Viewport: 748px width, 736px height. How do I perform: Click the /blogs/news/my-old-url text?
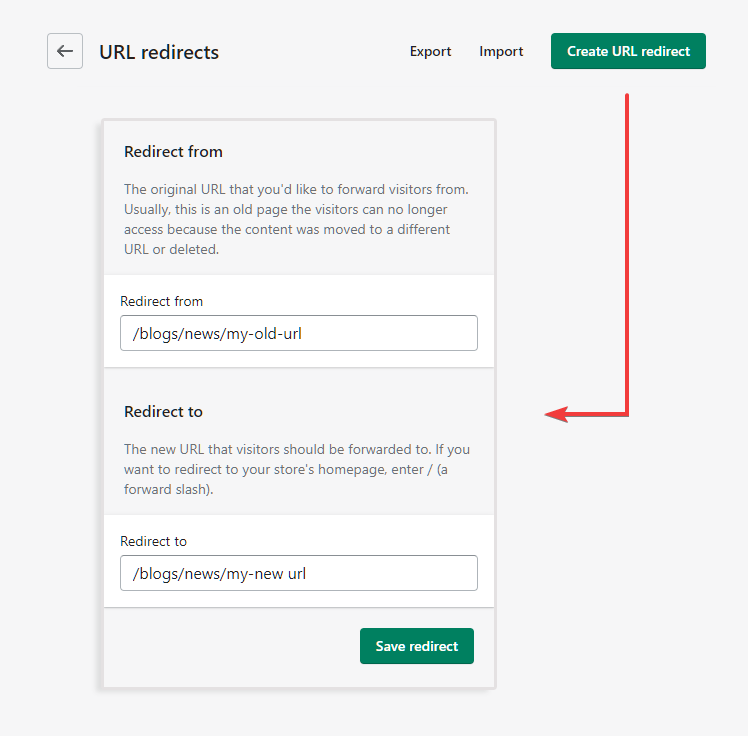click(x=217, y=333)
